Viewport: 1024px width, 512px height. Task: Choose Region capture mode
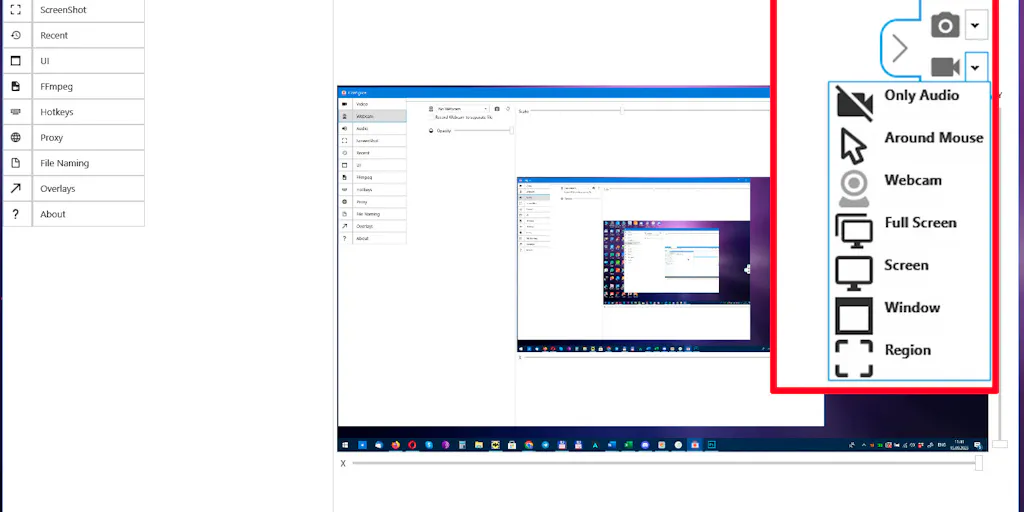(x=909, y=358)
